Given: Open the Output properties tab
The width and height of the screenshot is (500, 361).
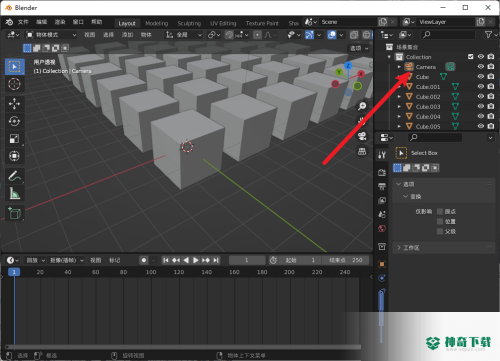Looking at the screenshot, I should (x=382, y=186).
